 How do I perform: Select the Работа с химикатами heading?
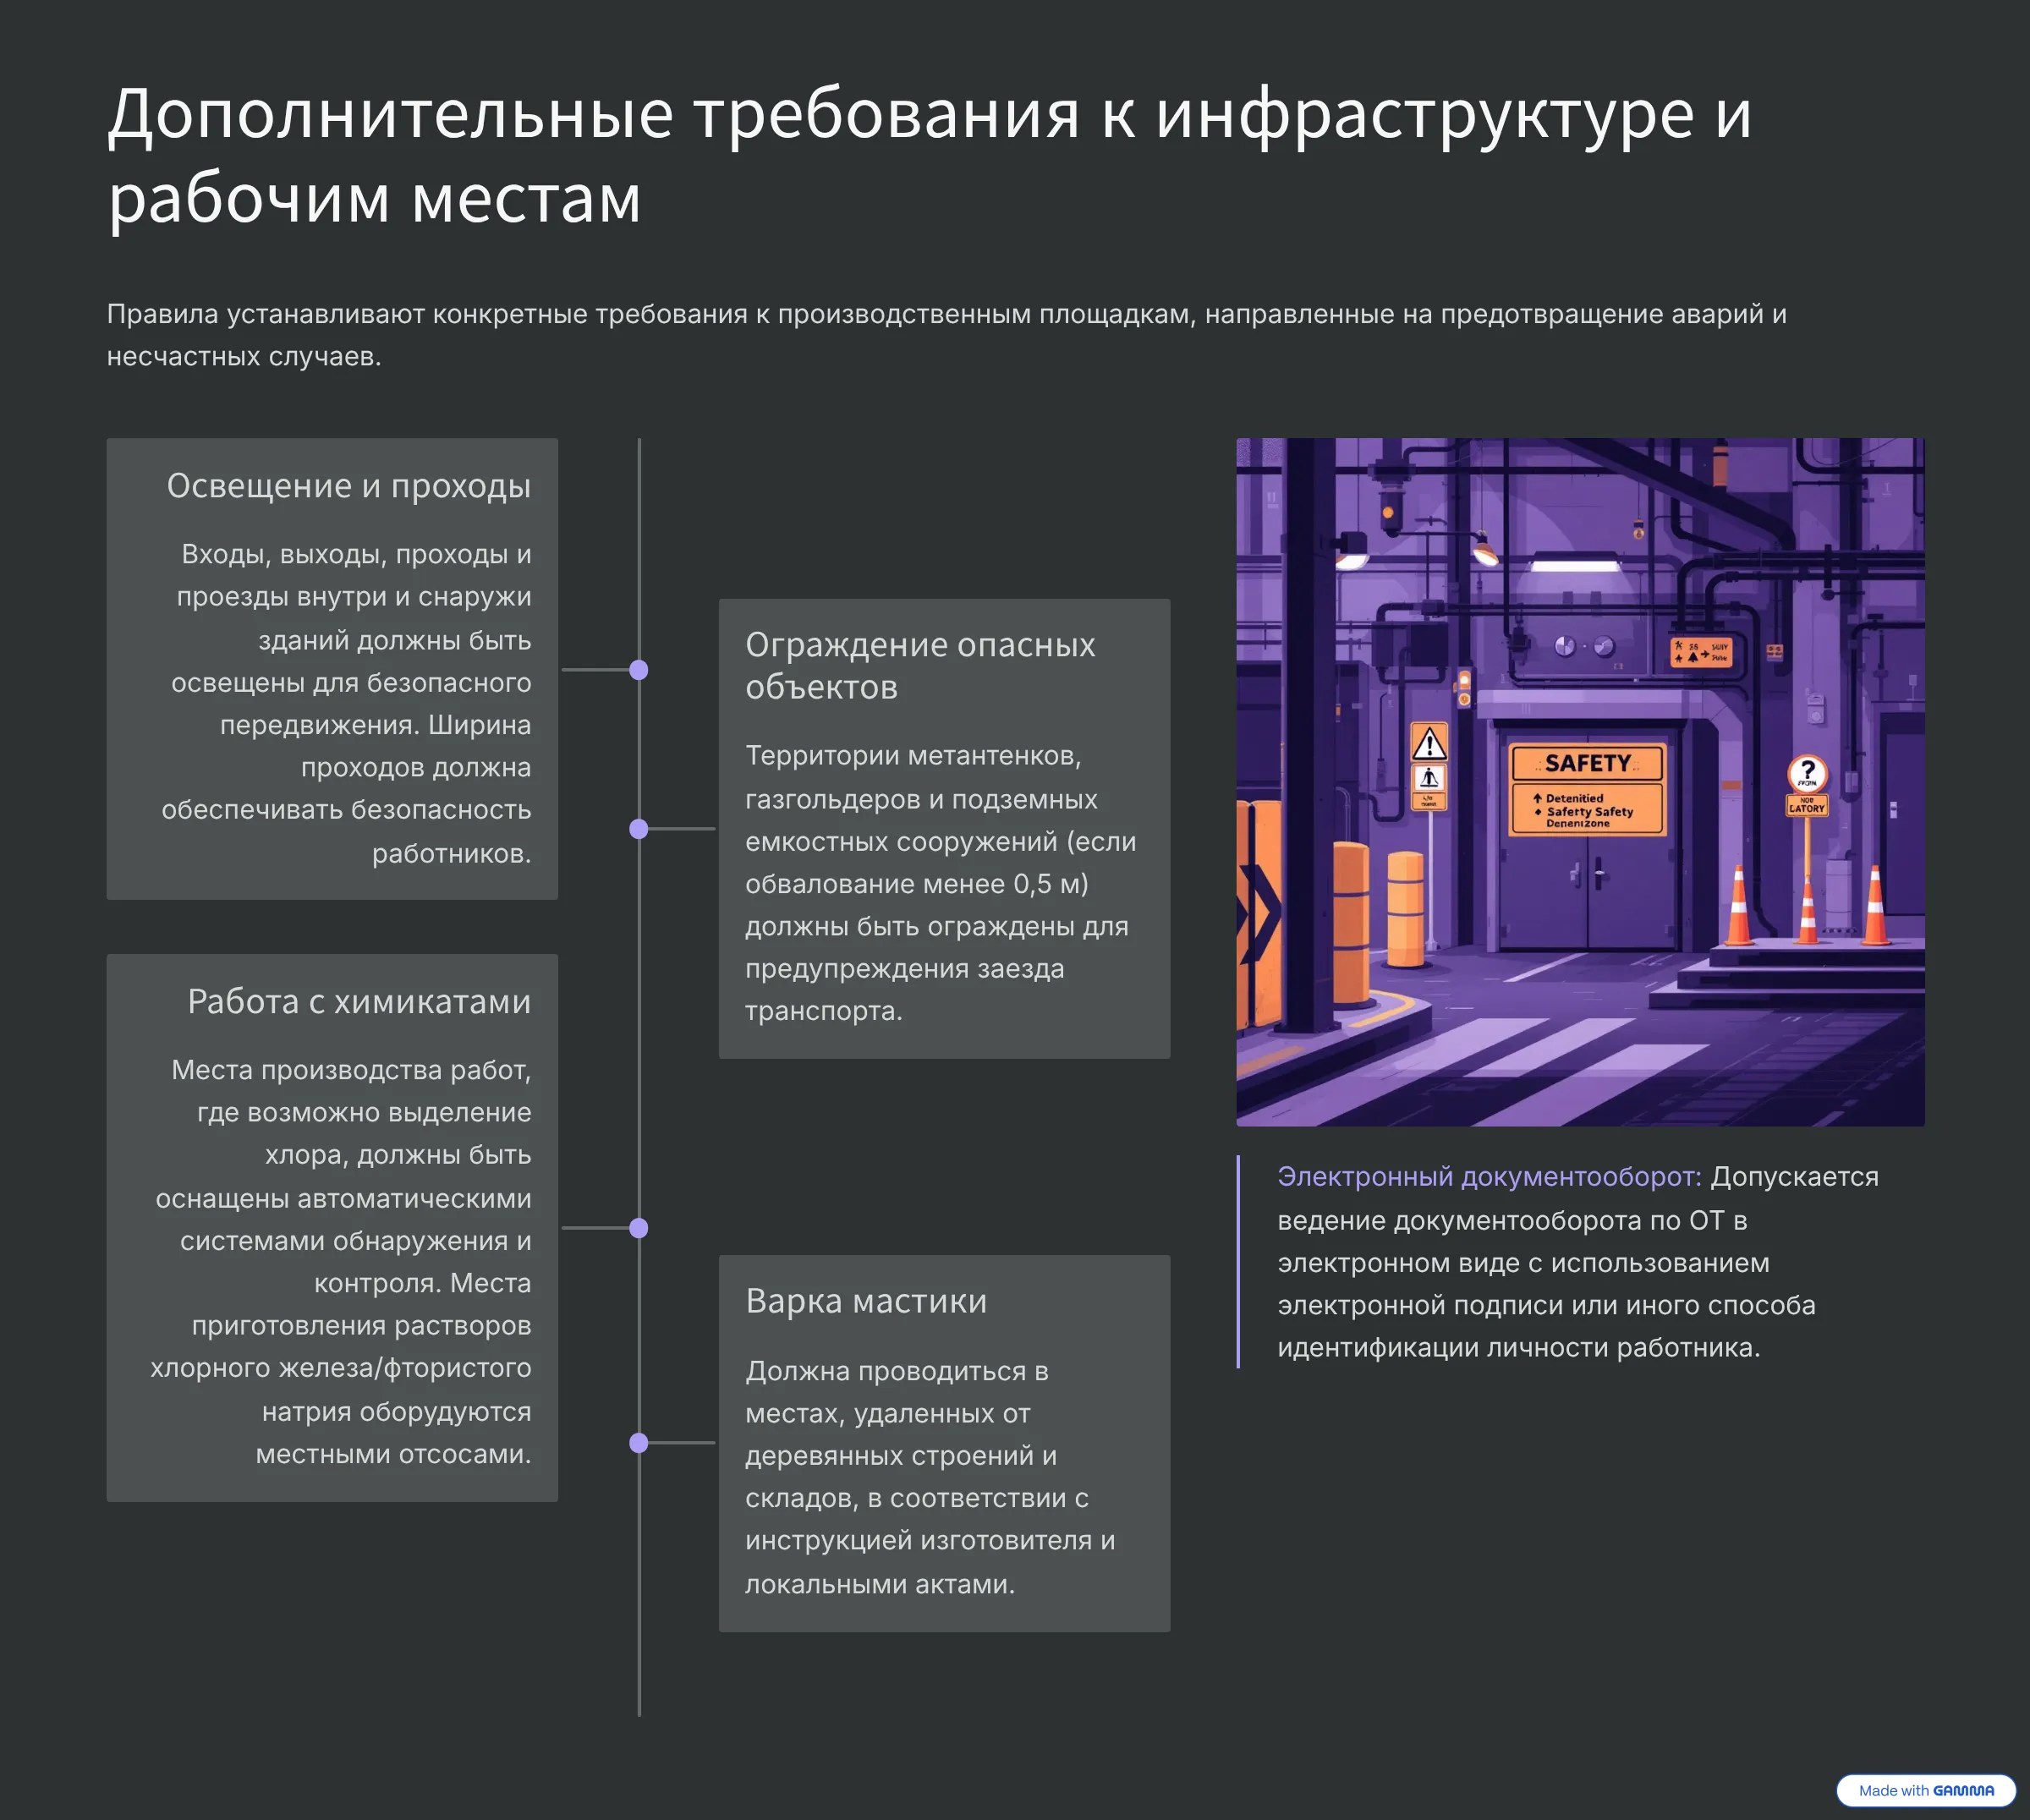pos(359,1002)
